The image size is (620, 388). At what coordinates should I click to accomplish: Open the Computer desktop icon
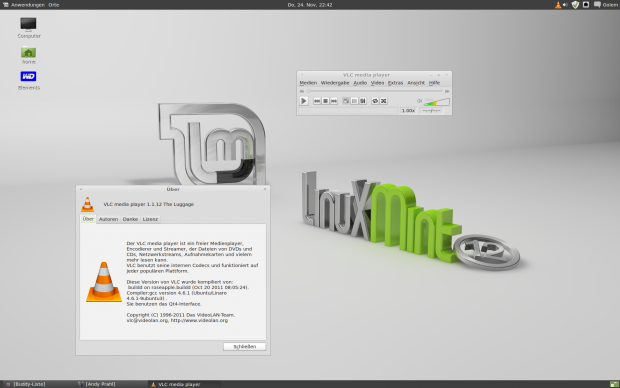pos(28,28)
